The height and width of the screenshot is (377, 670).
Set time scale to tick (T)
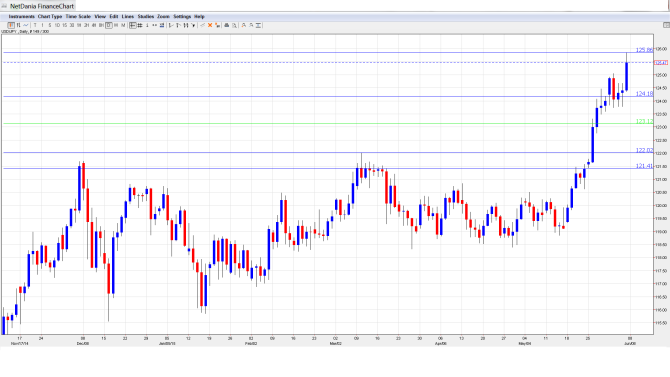35,26
